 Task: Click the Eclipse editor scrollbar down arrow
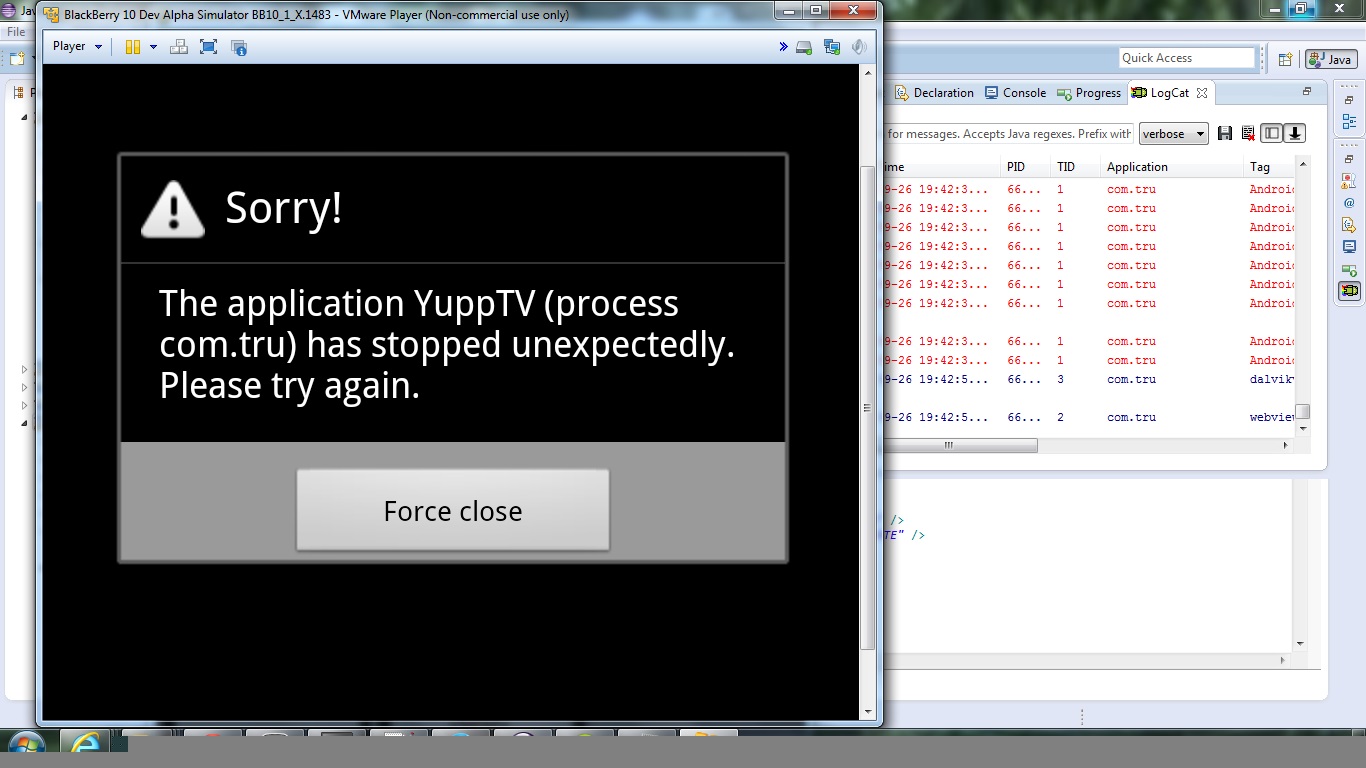point(1300,644)
